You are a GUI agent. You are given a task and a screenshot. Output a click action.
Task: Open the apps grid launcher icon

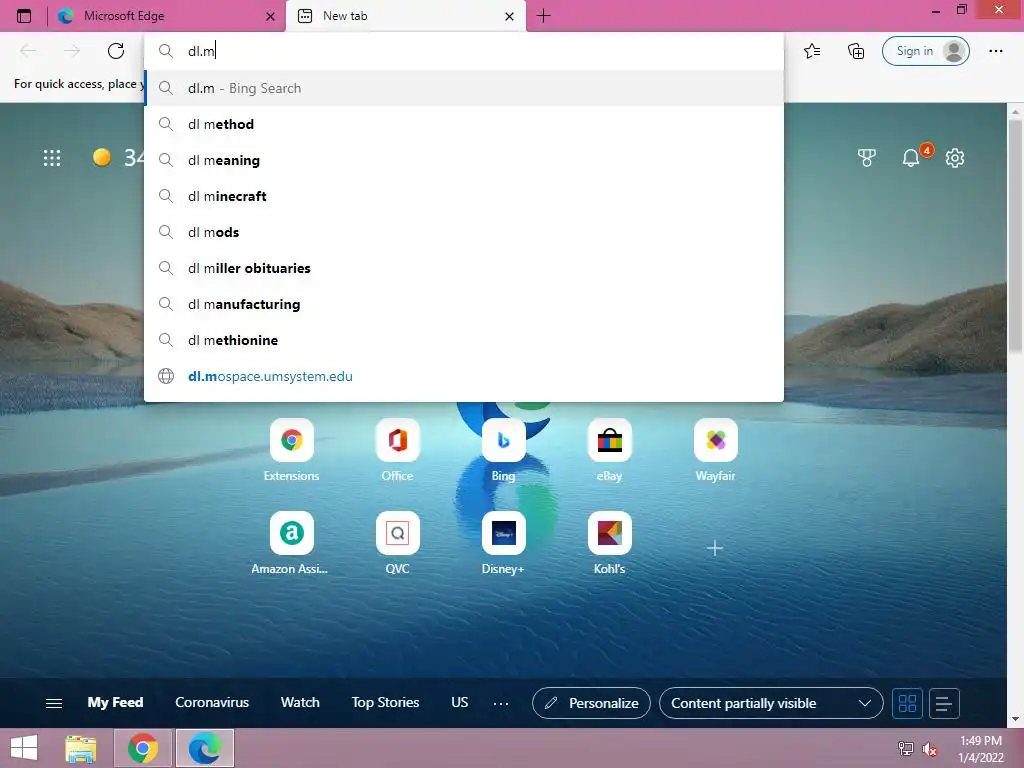tap(52, 157)
